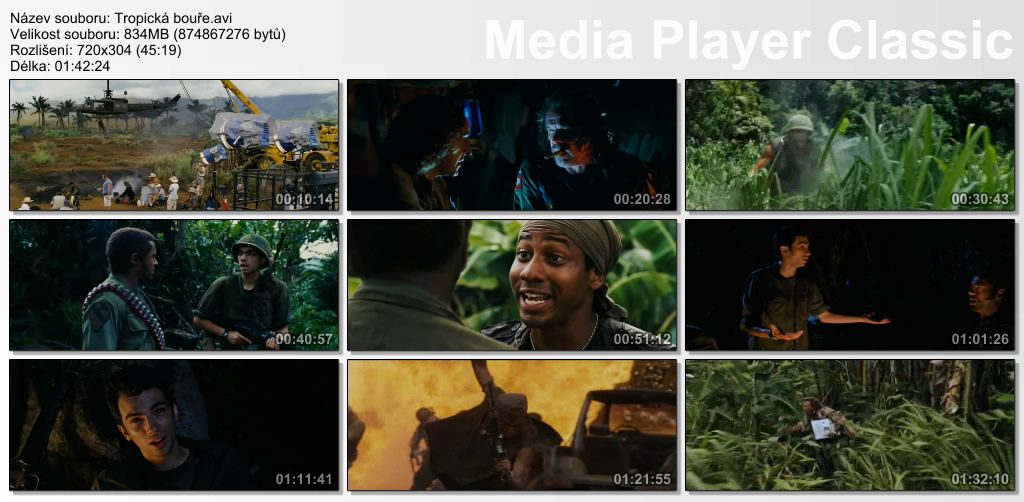Open the soldier in jungle smoke thumbnail
The width and height of the screenshot is (1024, 502).
[x=849, y=145]
